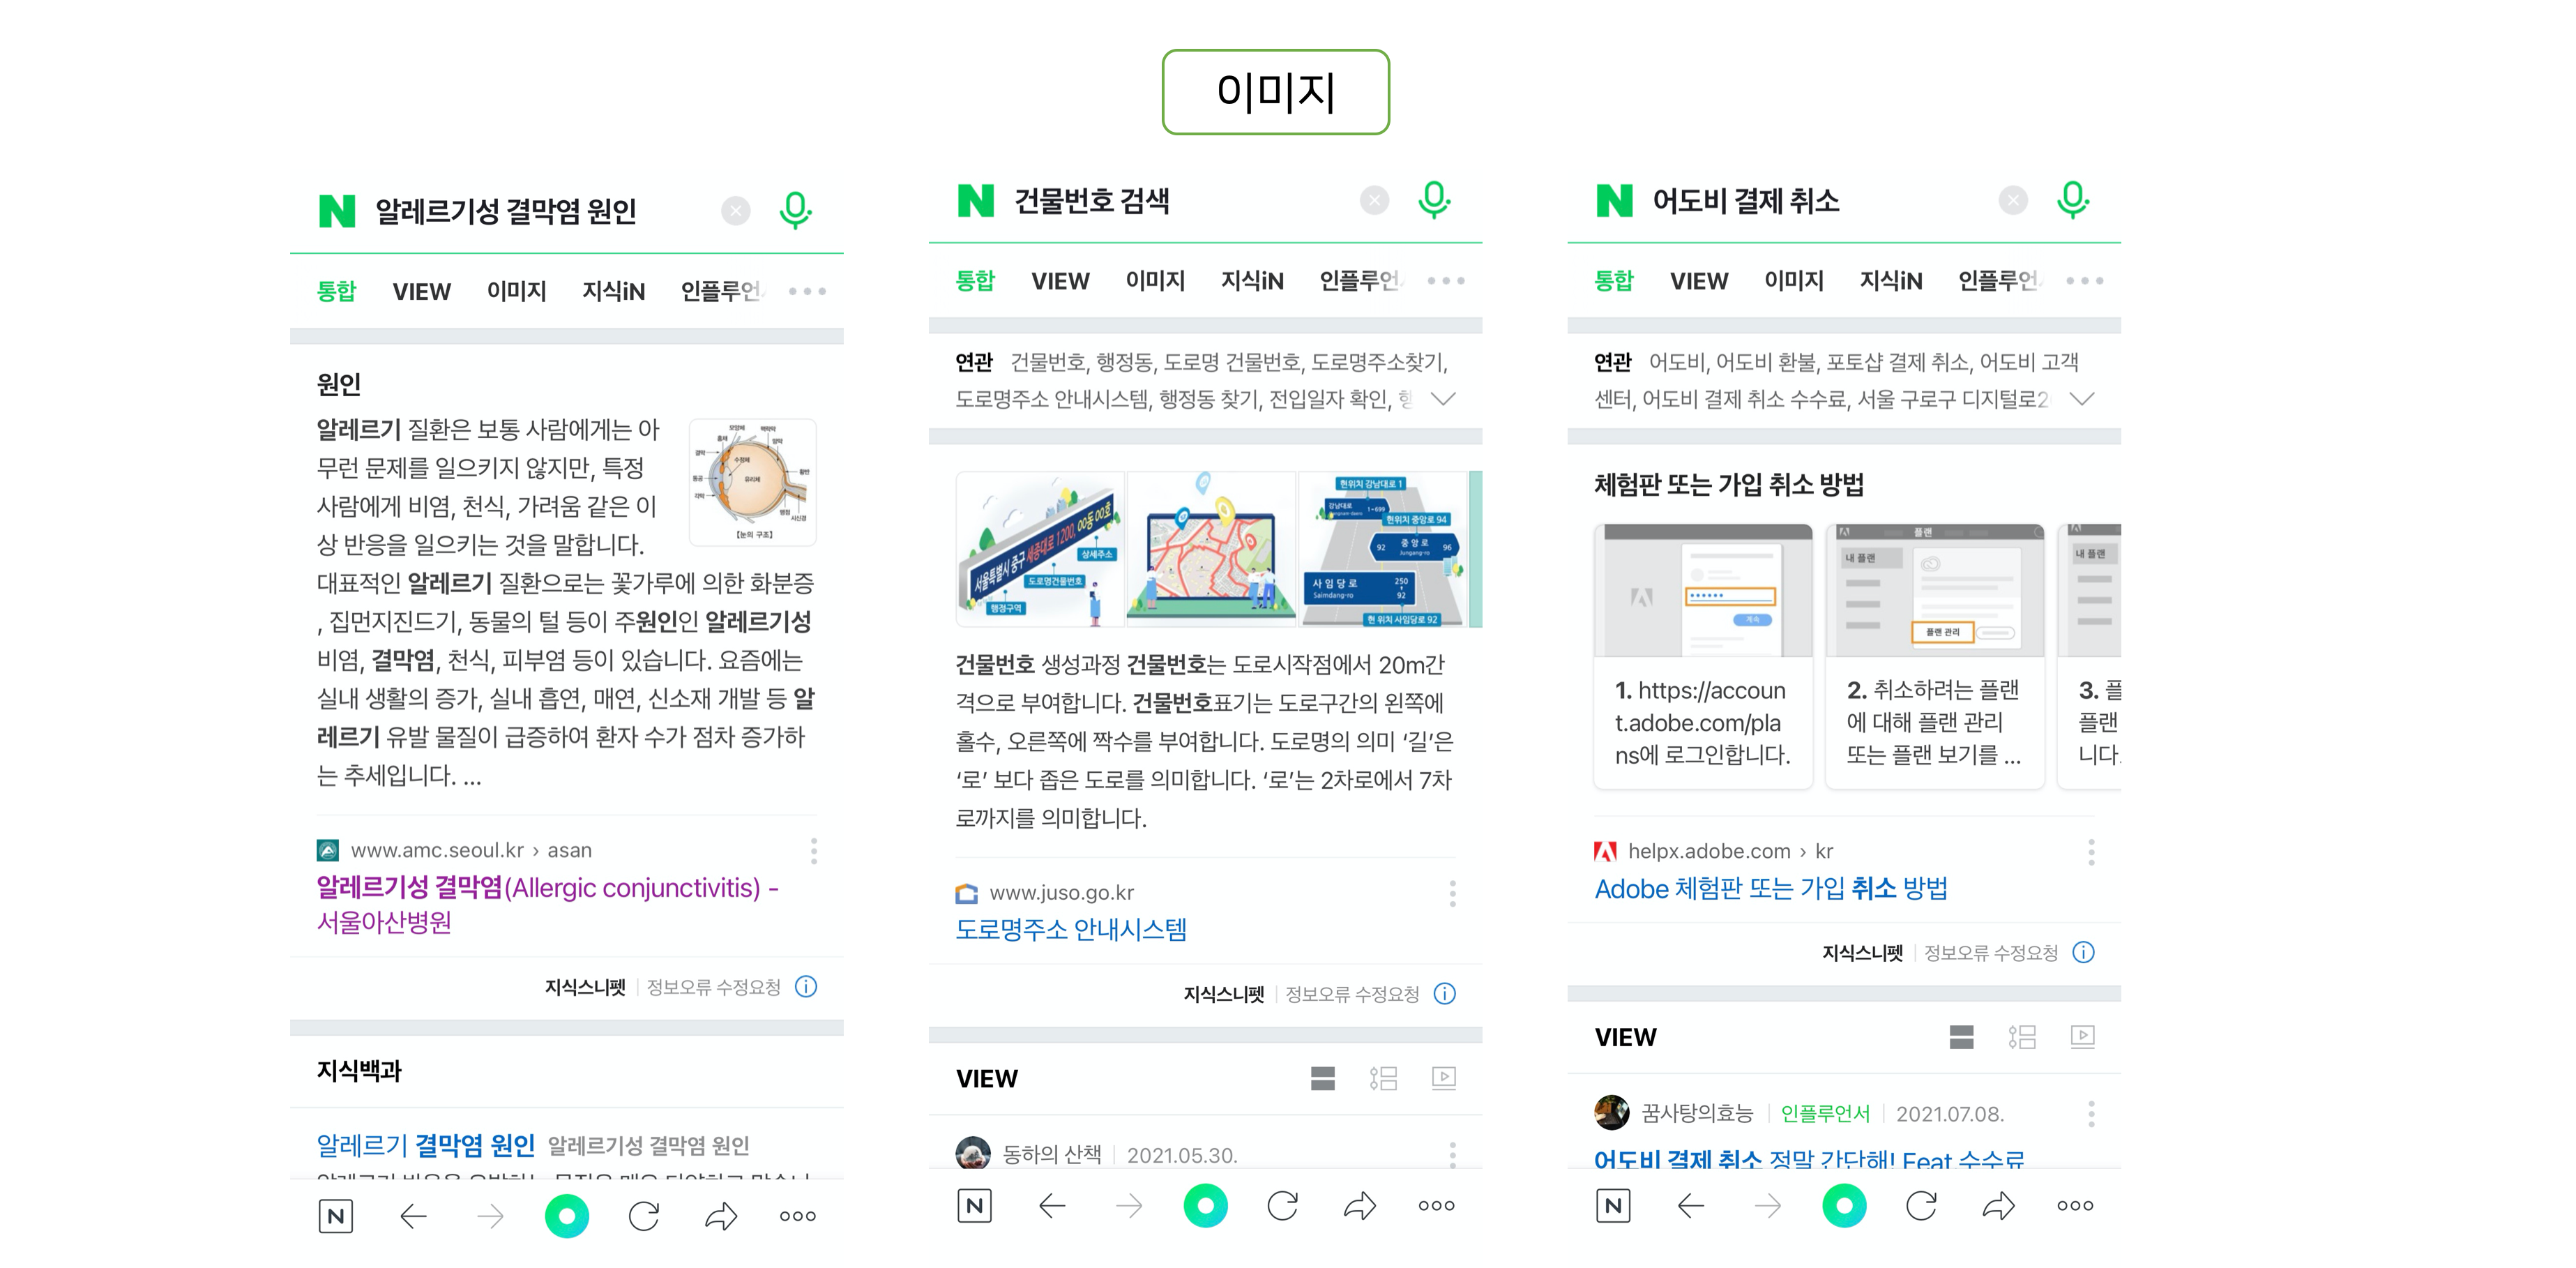Viewport: 2576px width, 1268px height.
Task: Select 지식iN tab in 어도비 결제 취소 screen
Action: pos(1890,281)
